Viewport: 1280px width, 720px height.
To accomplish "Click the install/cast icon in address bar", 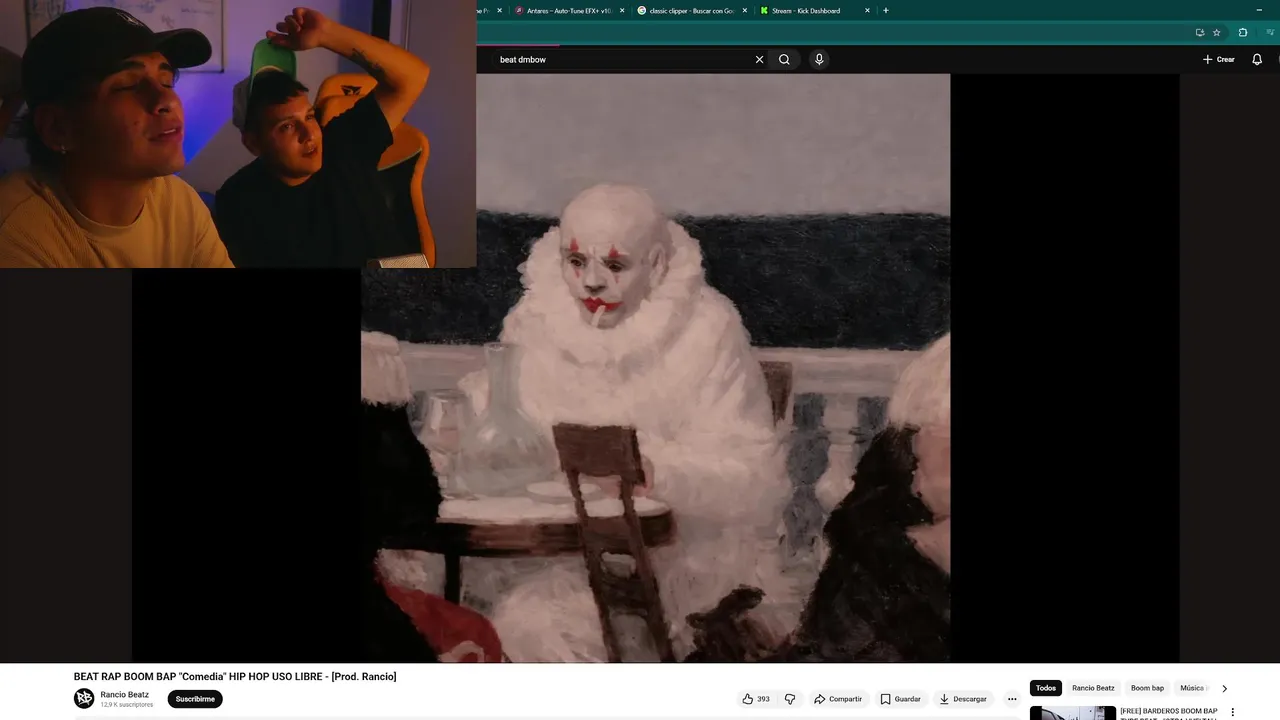I will [1200, 32].
